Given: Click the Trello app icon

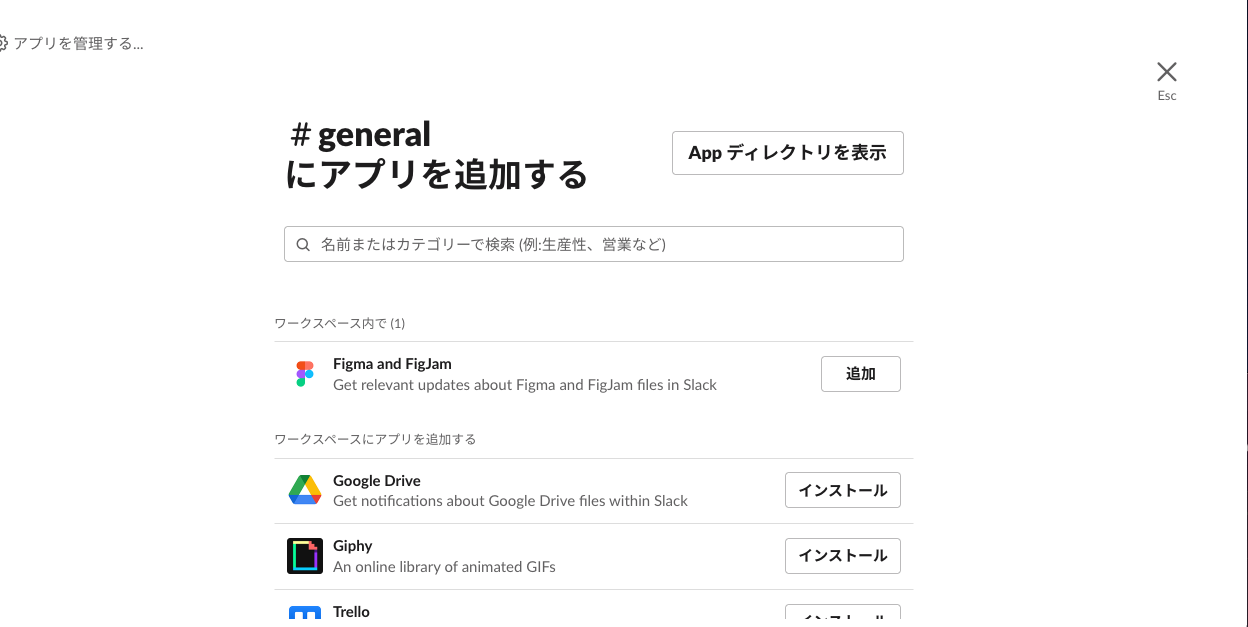Looking at the screenshot, I should coord(305,616).
